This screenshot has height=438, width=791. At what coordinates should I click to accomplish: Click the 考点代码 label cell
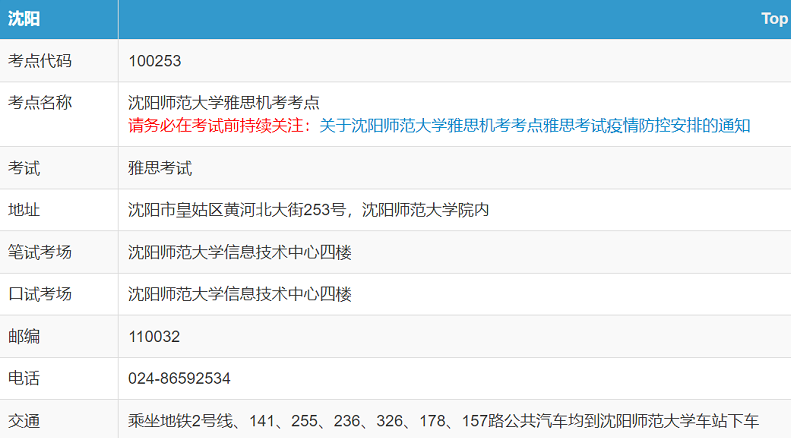pyautogui.click(x=40, y=61)
